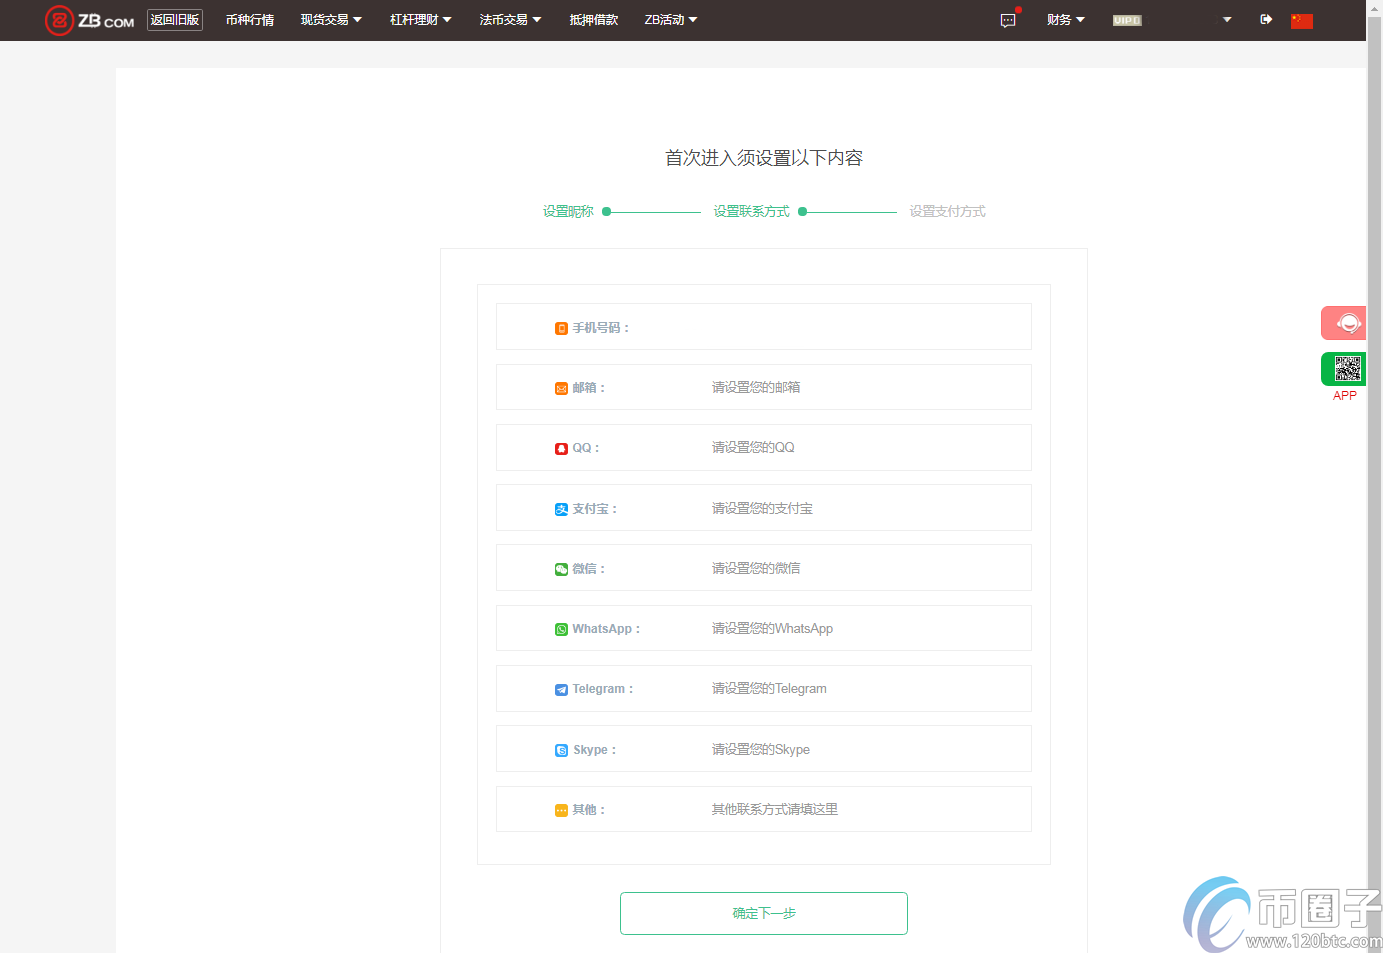The image size is (1383, 953).
Task: Open the account dropdown arrow beside VIP
Action: click(x=1227, y=20)
